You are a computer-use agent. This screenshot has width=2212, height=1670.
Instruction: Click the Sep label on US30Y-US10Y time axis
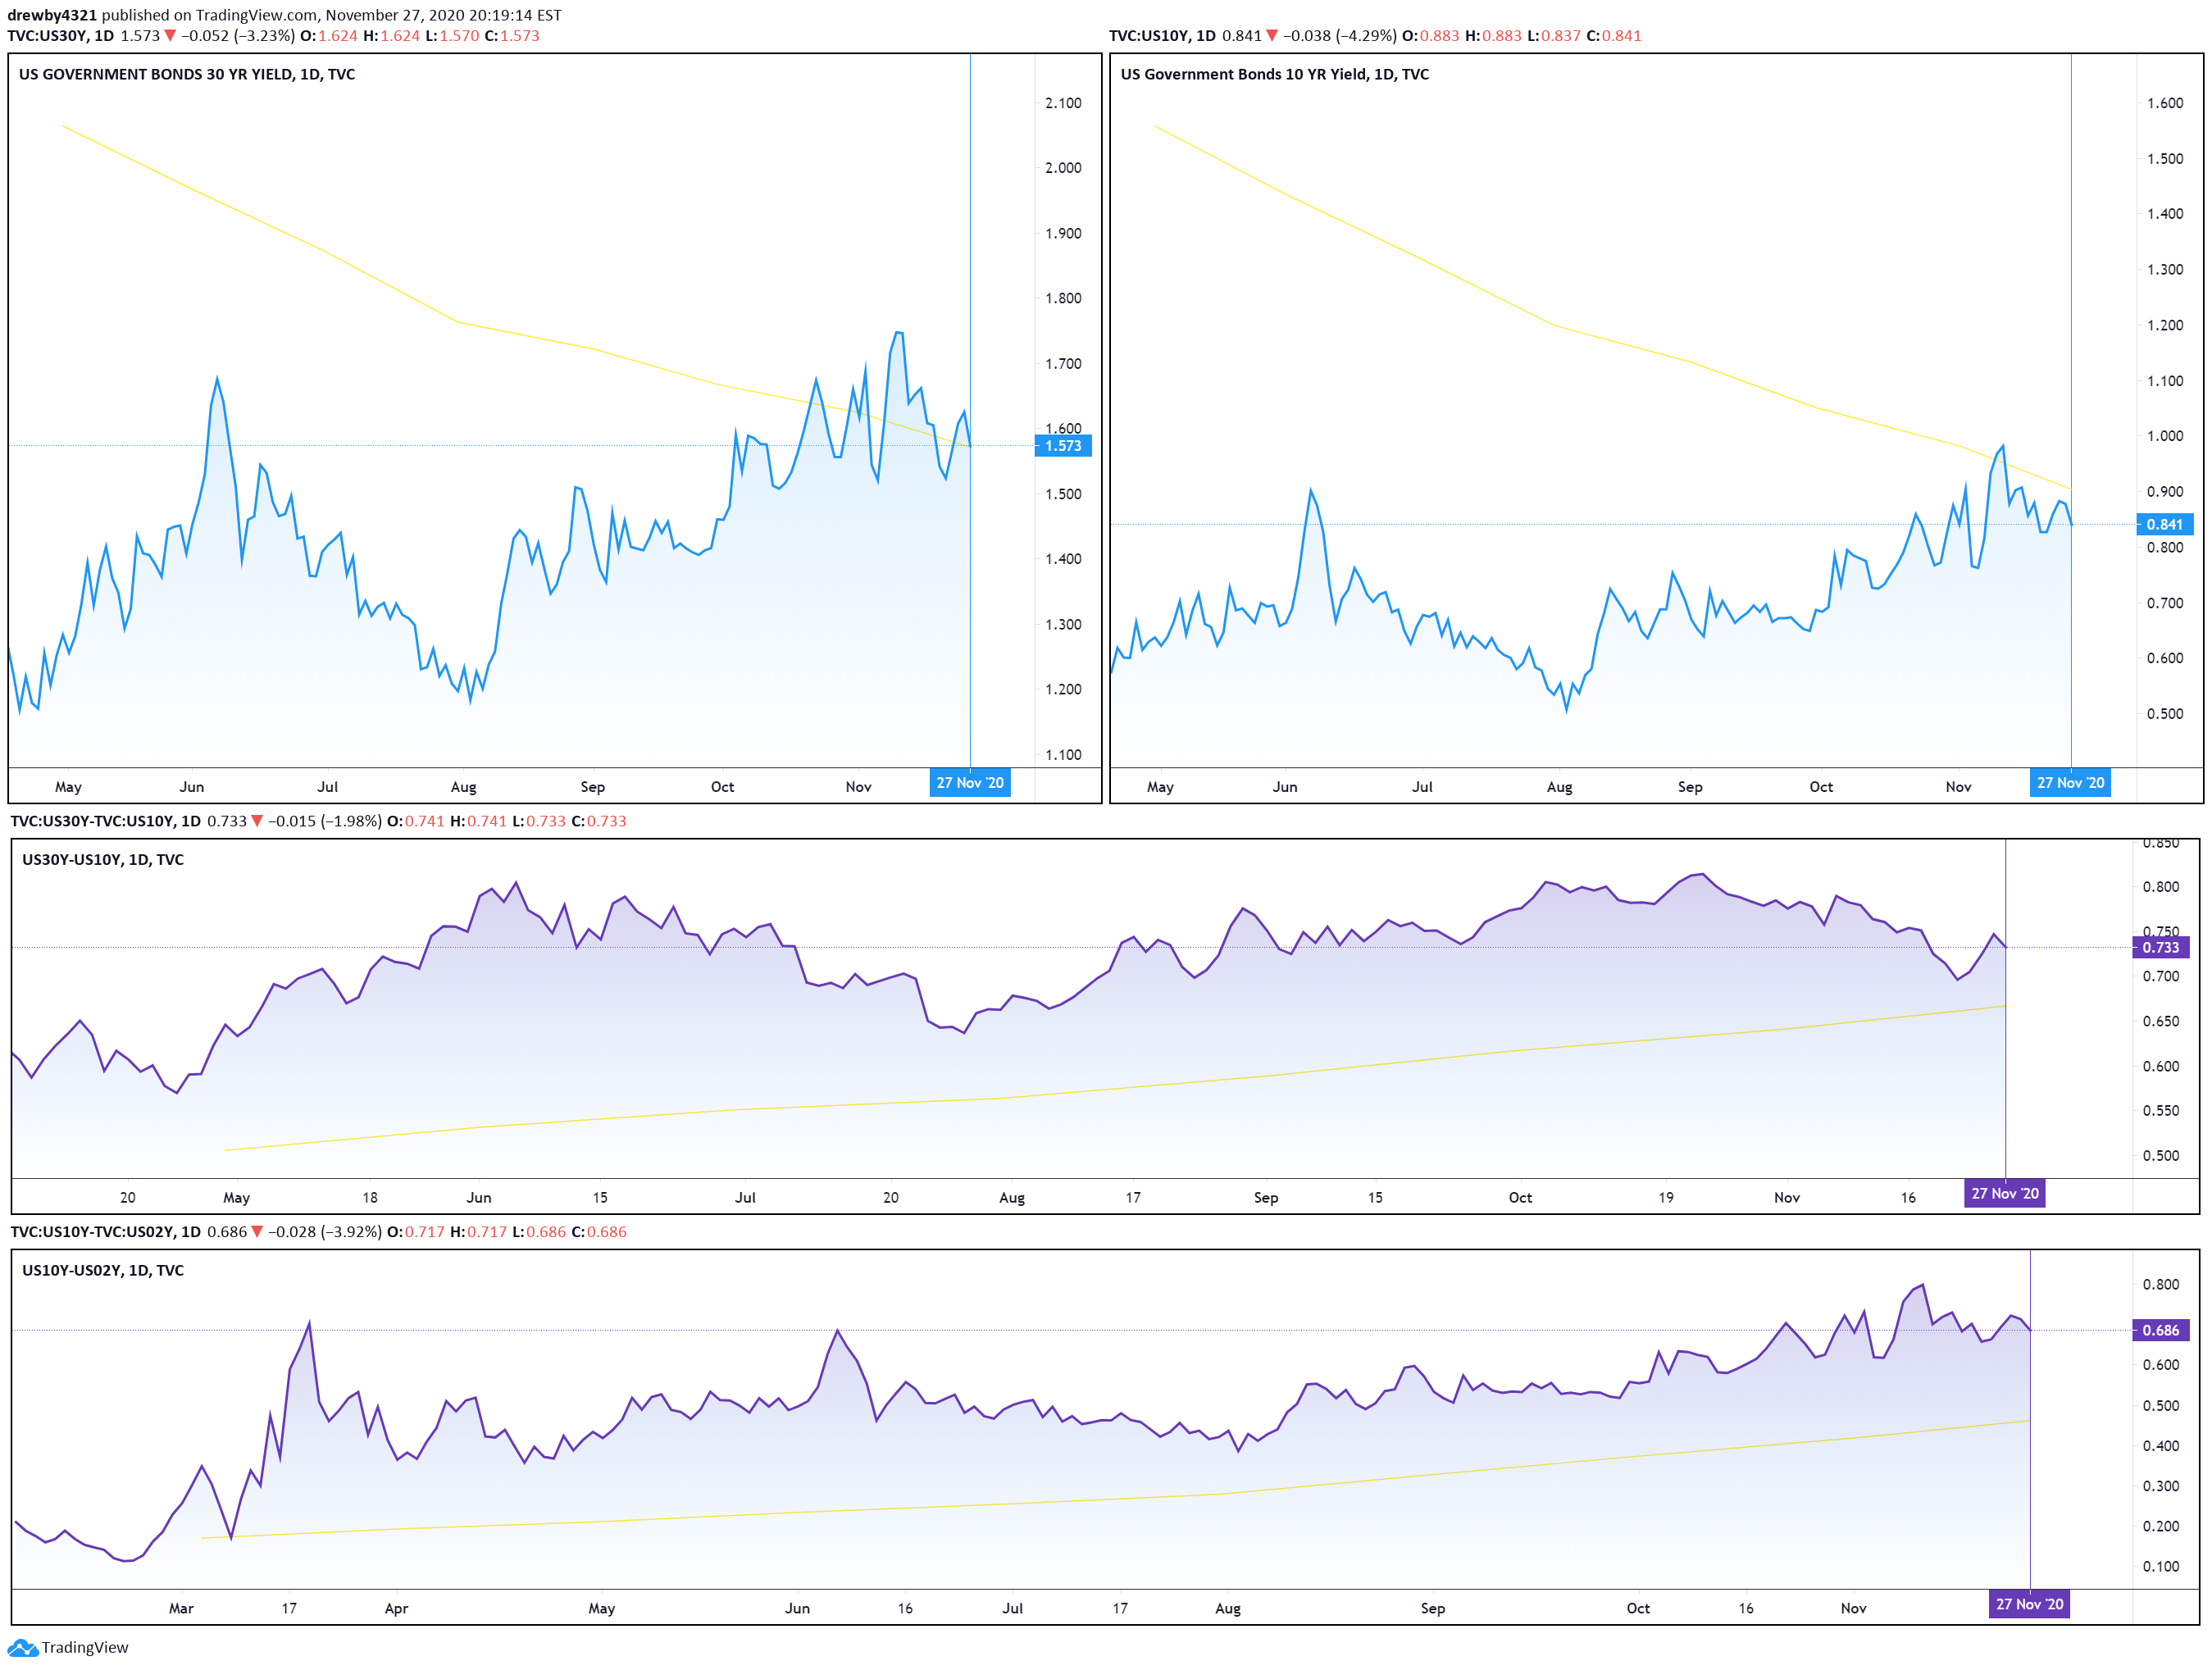point(1266,1197)
